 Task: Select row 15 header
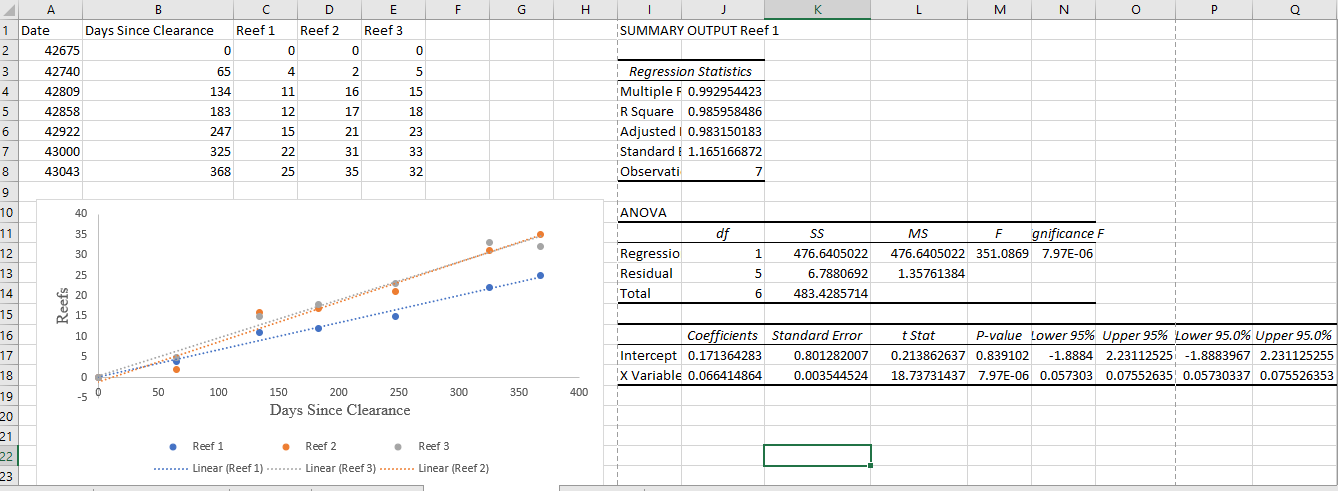[x=8, y=314]
